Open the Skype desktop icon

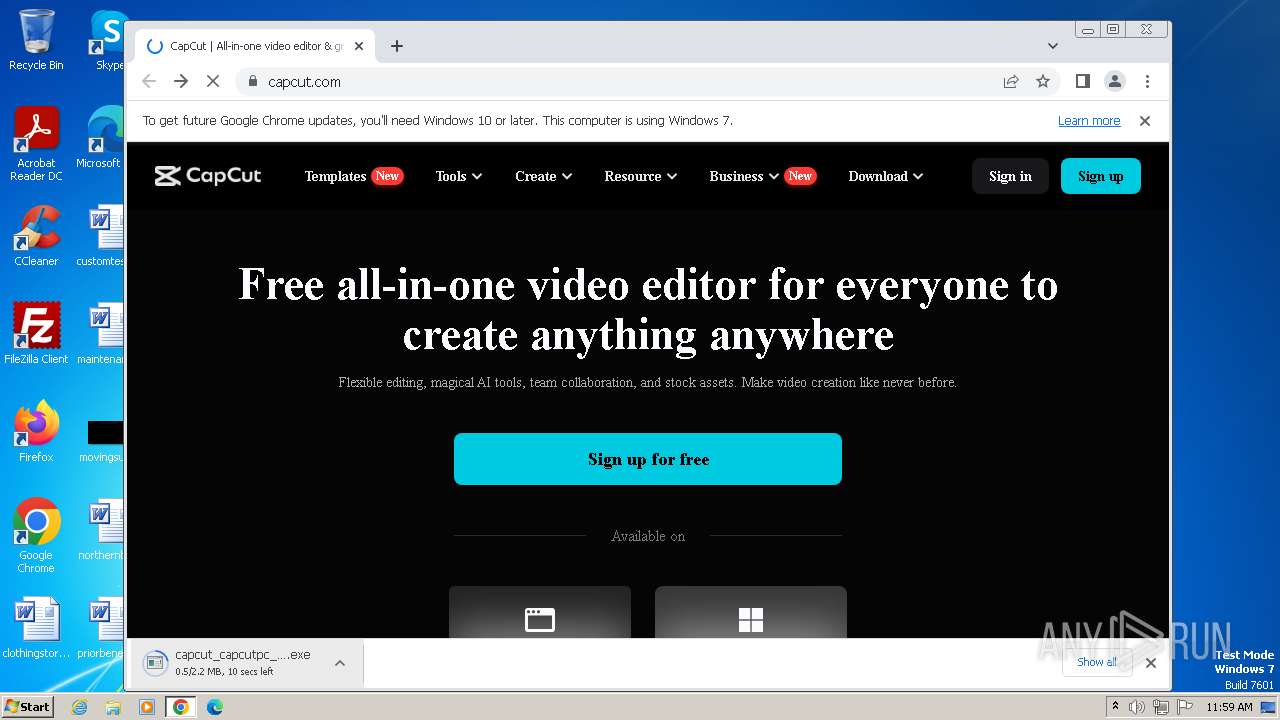108,40
